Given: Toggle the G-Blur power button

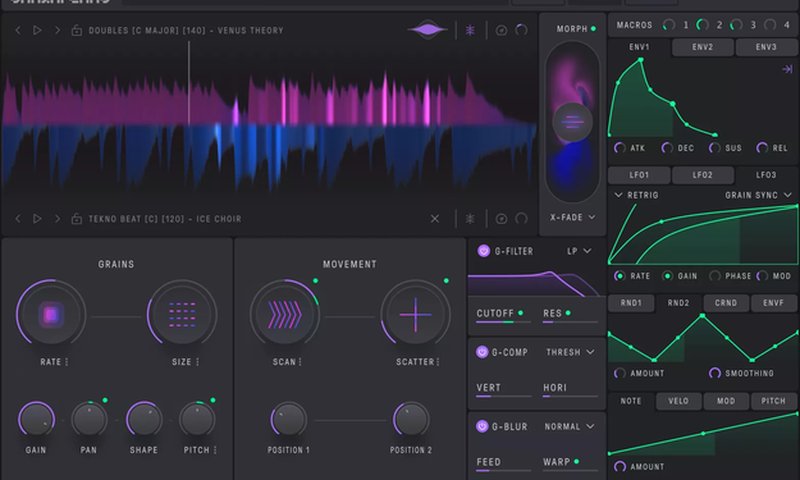Looking at the screenshot, I should point(484,427).
